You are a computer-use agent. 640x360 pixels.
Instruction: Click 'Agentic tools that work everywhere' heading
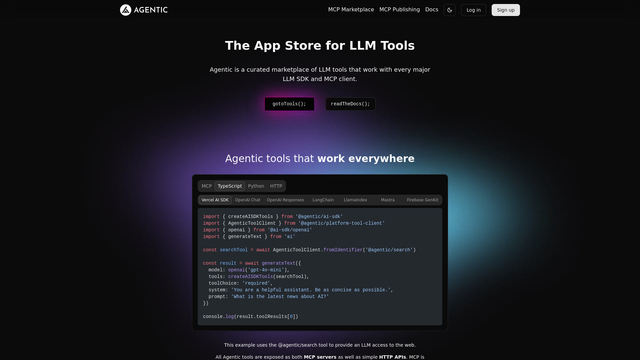click(320, 158)
